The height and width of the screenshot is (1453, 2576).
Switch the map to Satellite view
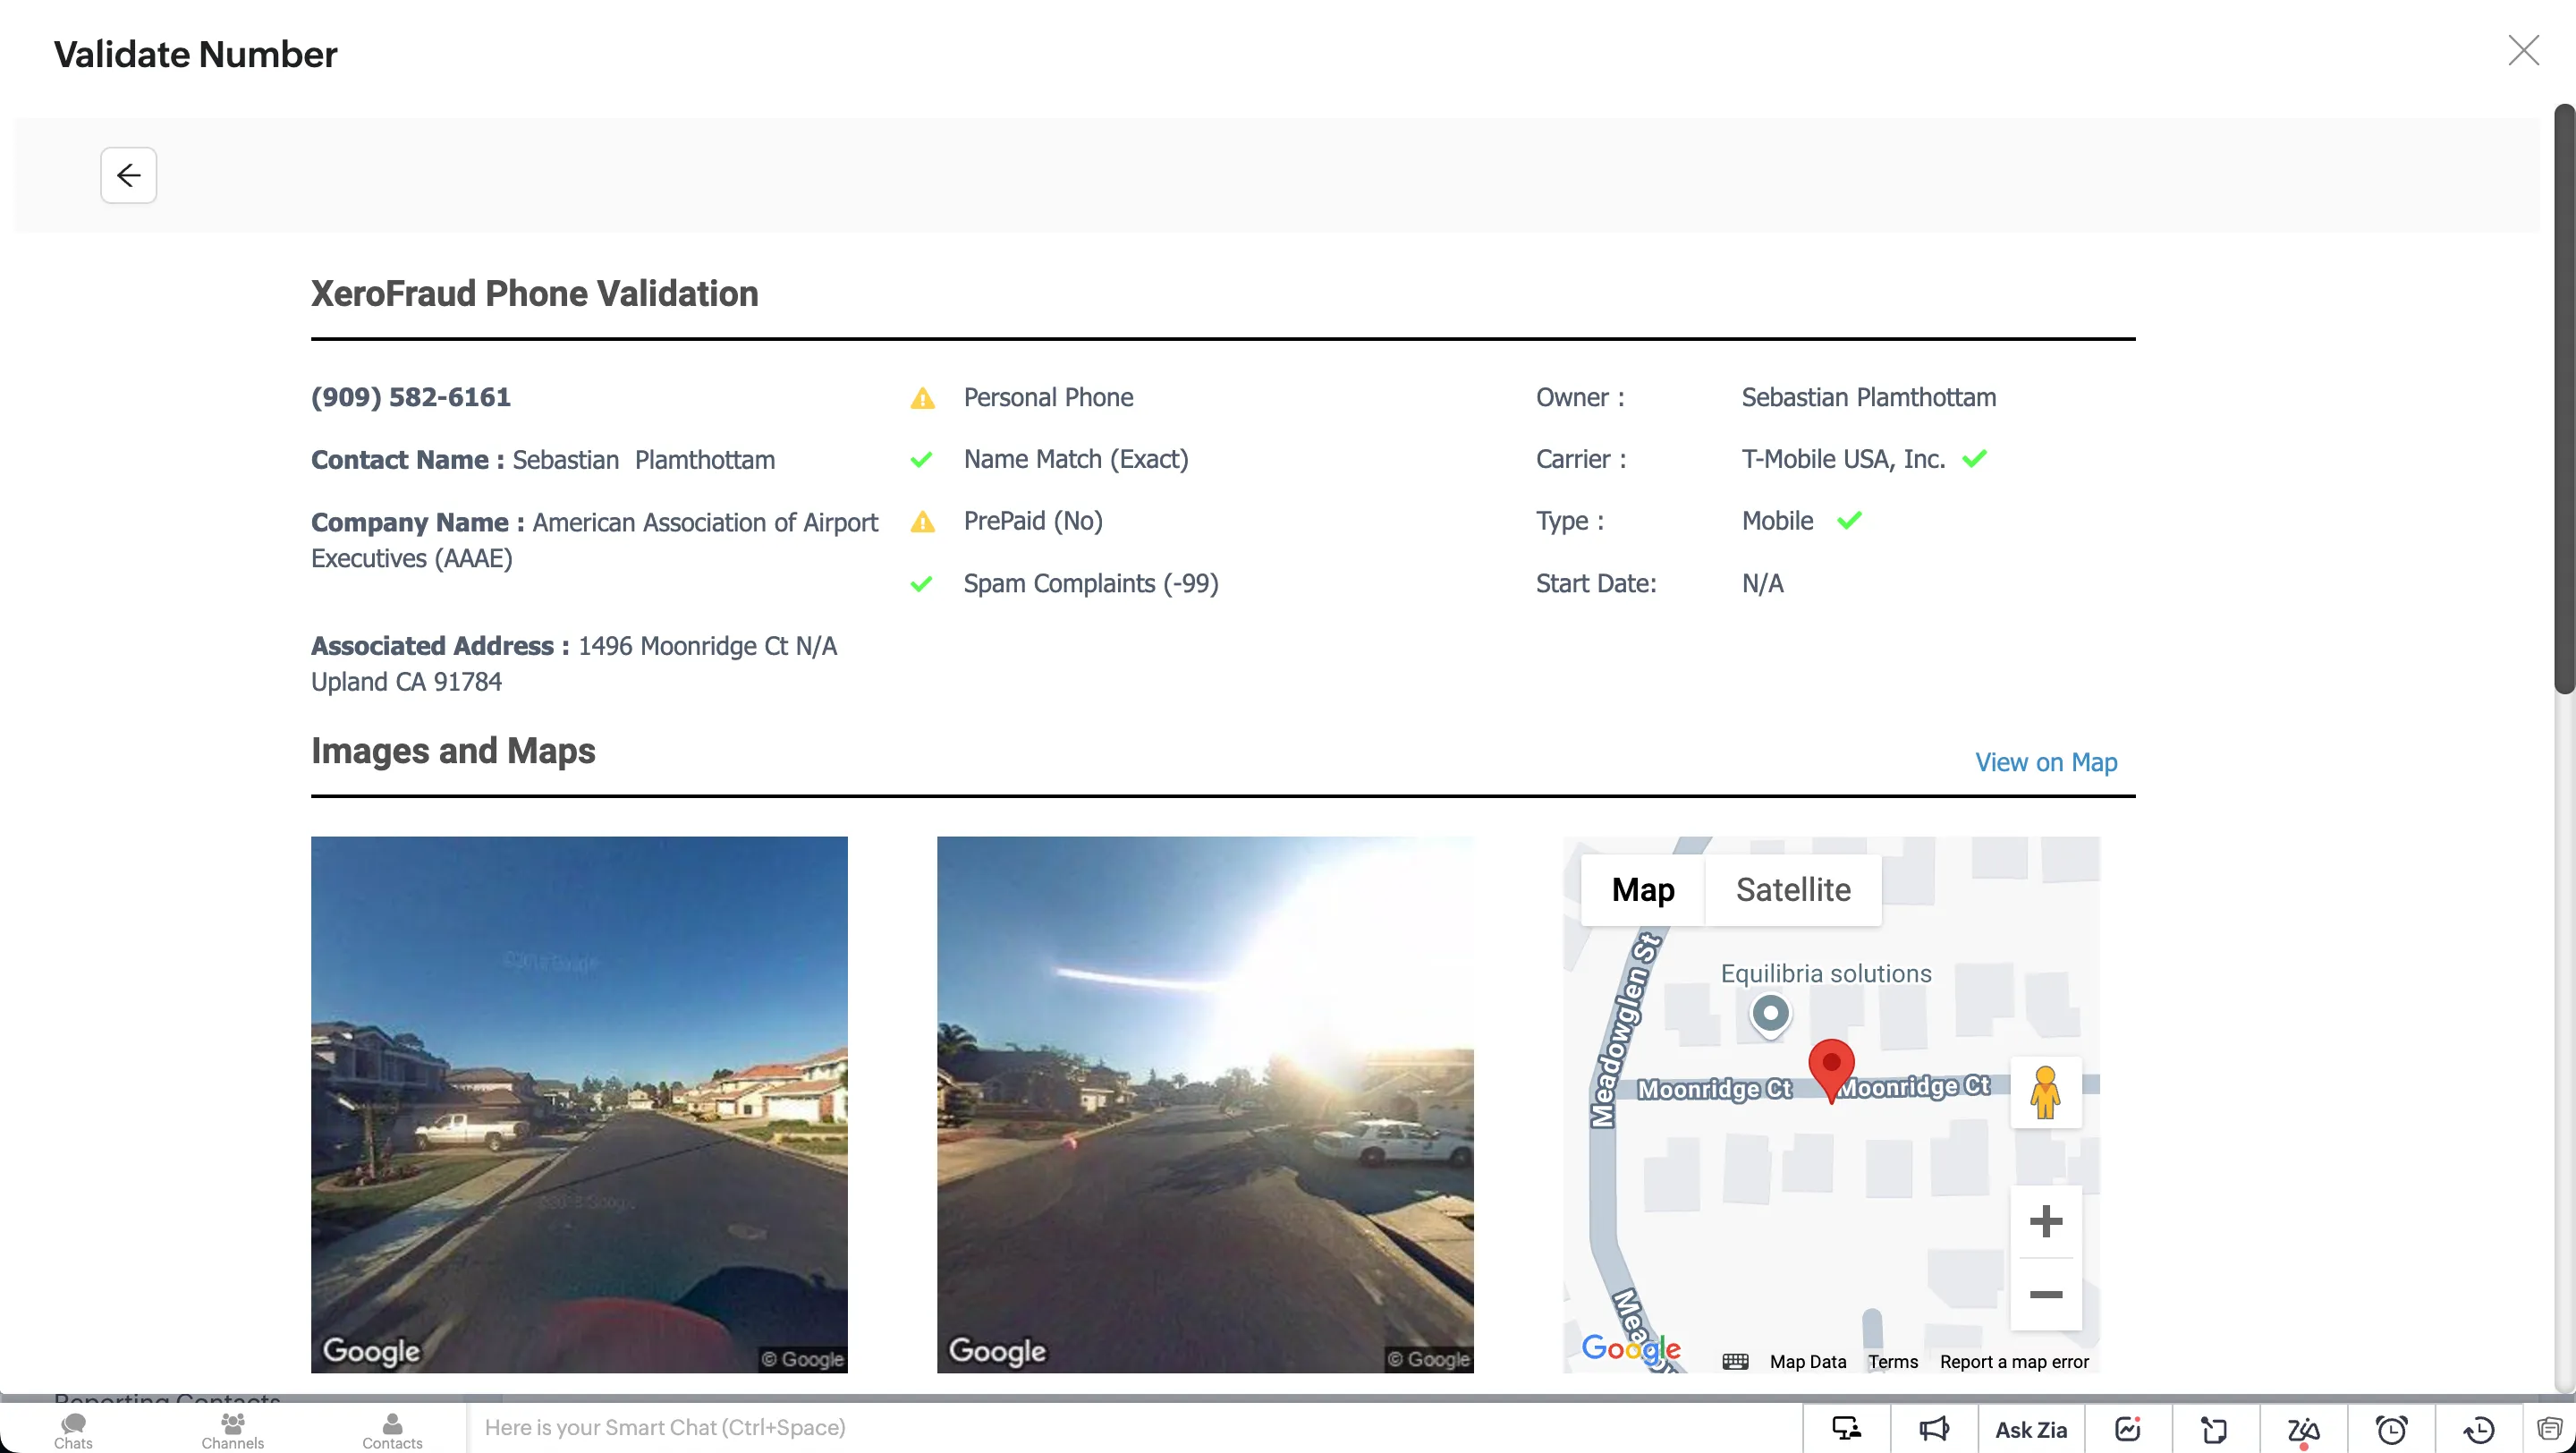1792,889
